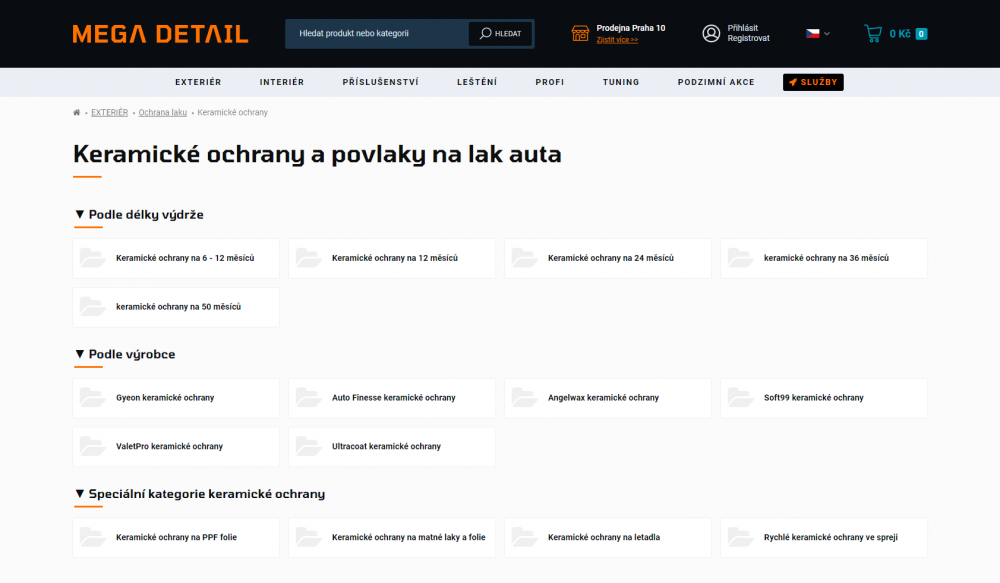
Task: Click the Registrovat link
Action: [749, 38]
